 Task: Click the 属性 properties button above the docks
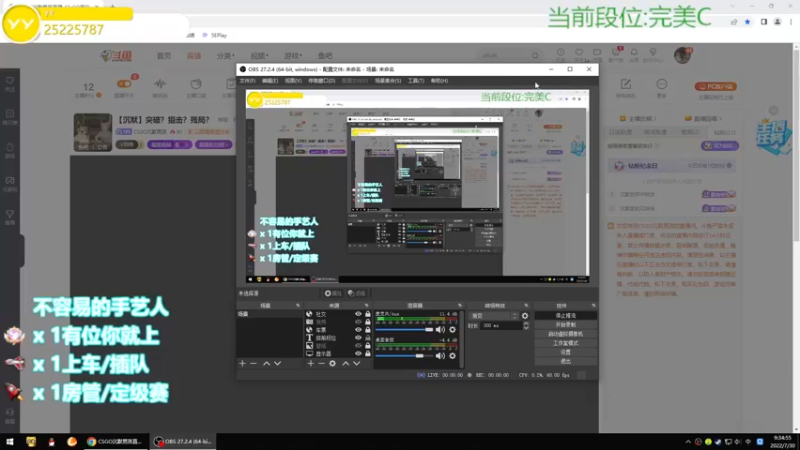pos(333,293)
